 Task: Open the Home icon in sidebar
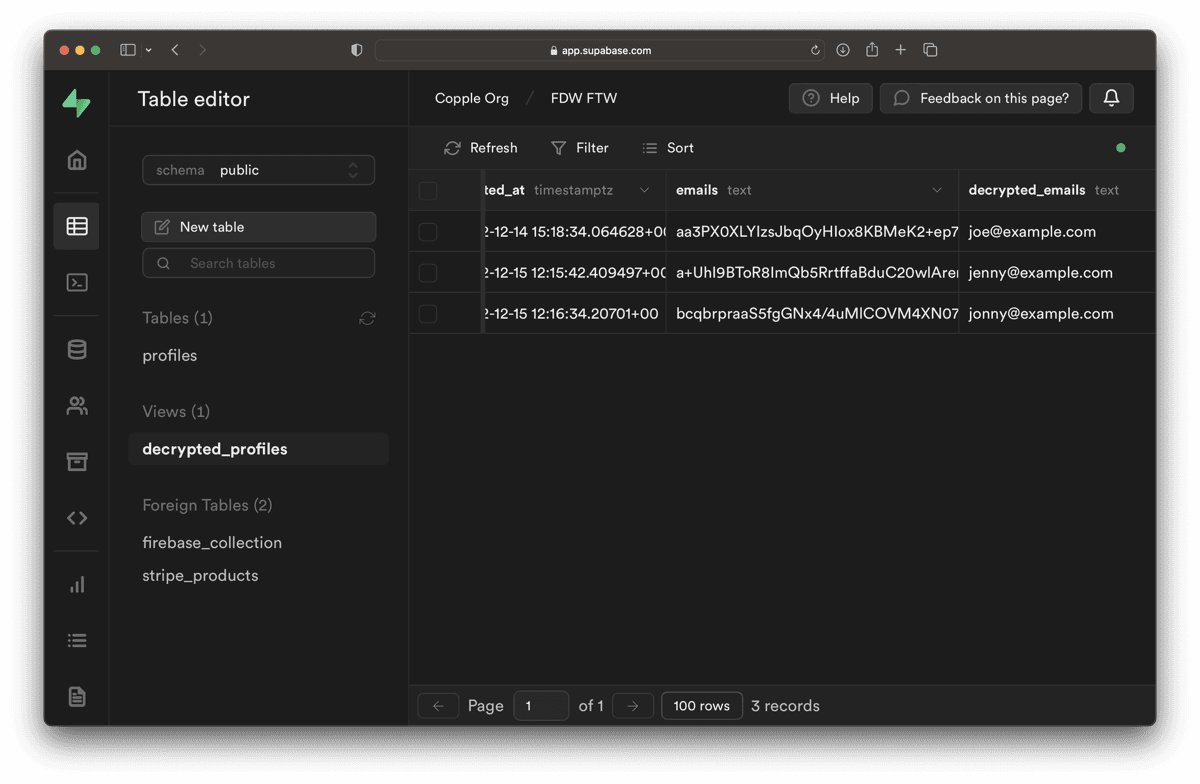[x=77, y=160]
